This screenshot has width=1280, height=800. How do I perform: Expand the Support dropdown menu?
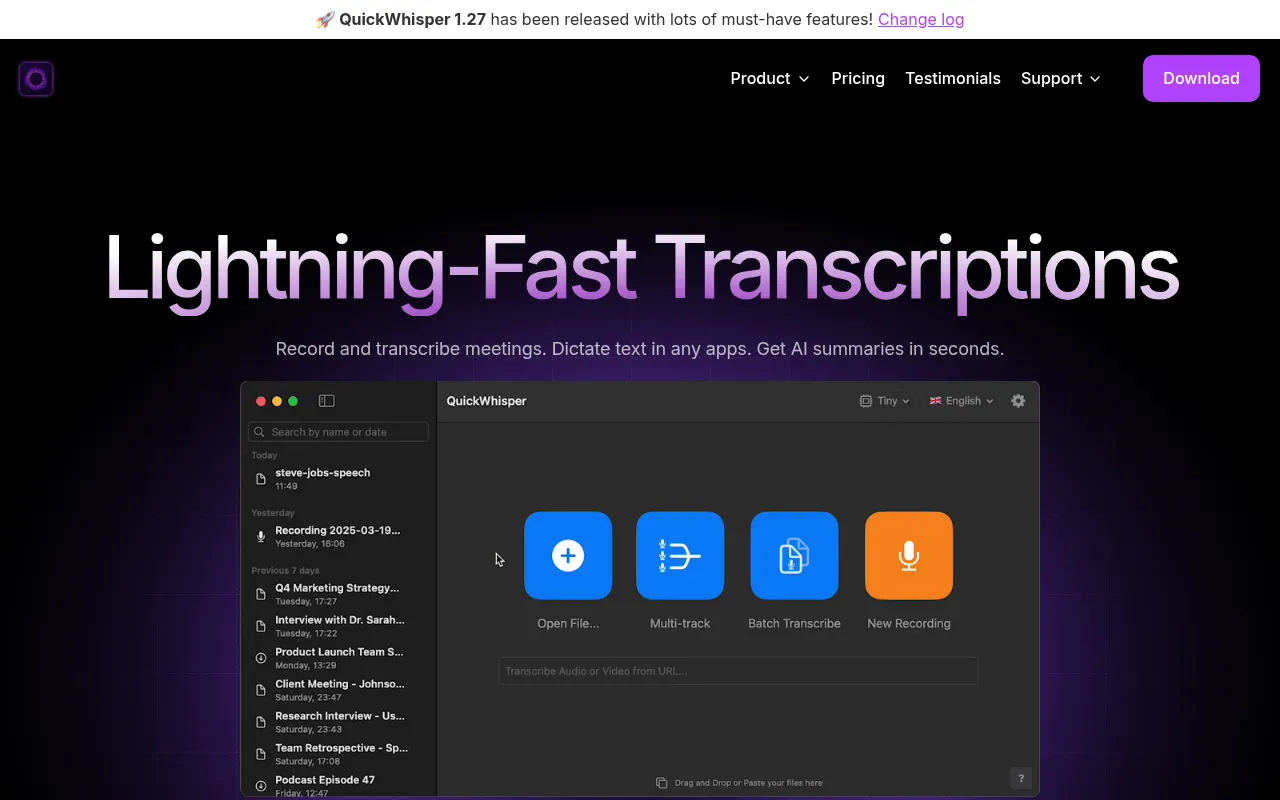click(x=1061, y=78)
